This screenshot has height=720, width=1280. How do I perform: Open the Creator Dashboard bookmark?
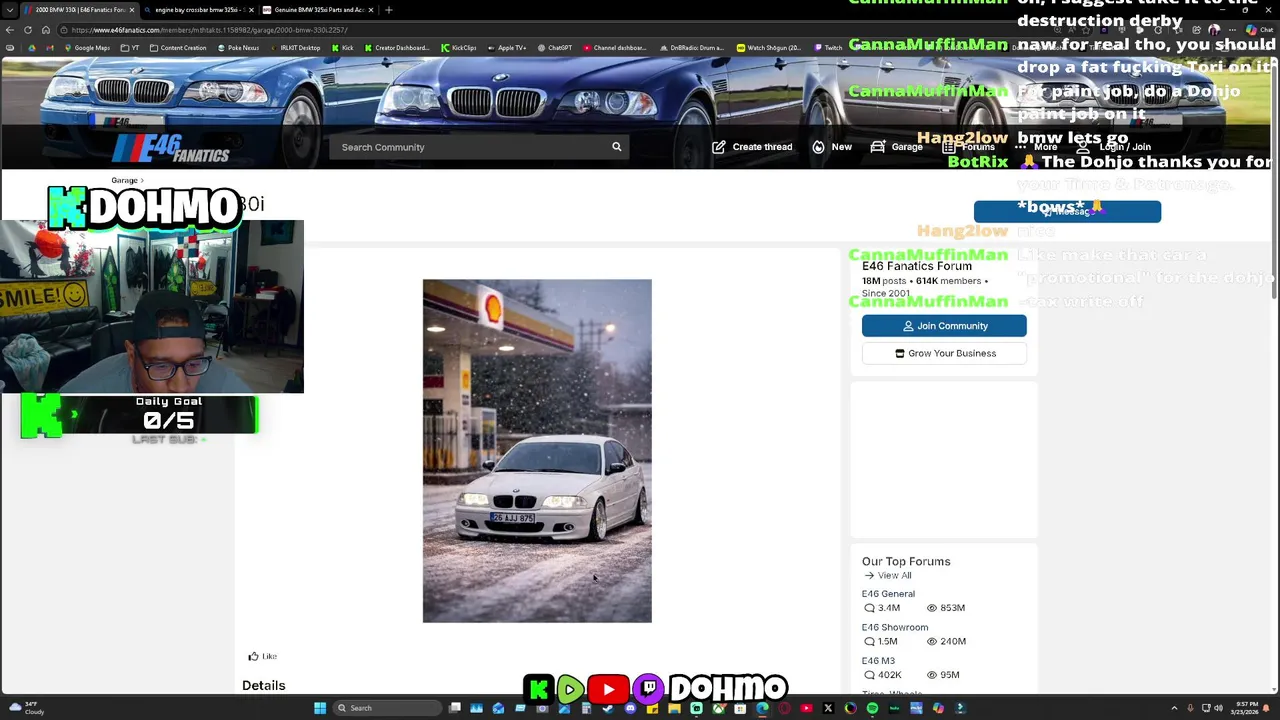[x=397, y=47]
